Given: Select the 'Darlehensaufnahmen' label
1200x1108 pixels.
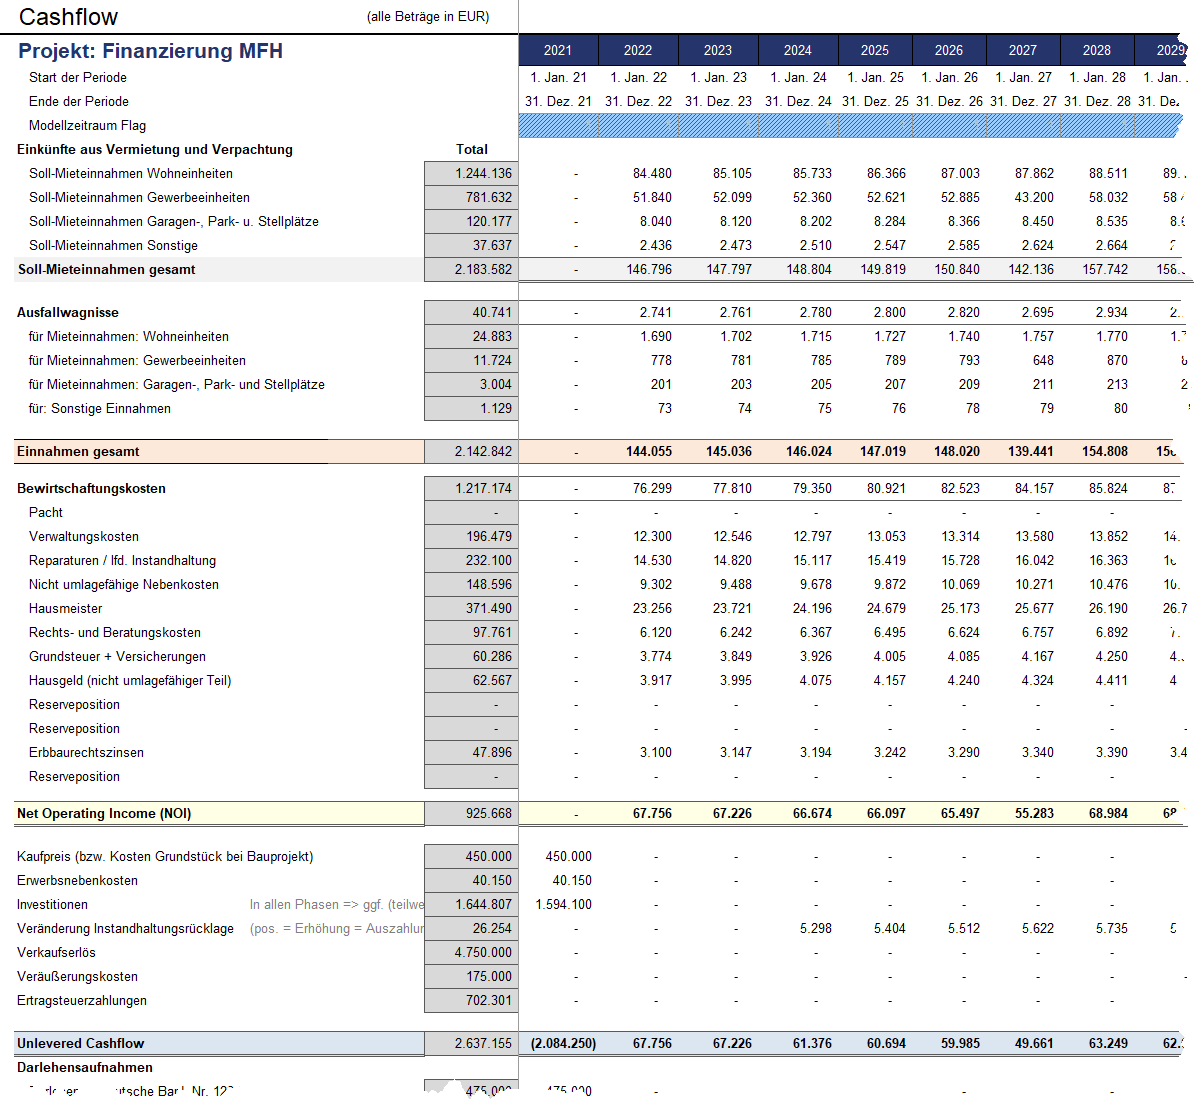Looking at the screenshot, I should click(x=85, y=1067).
